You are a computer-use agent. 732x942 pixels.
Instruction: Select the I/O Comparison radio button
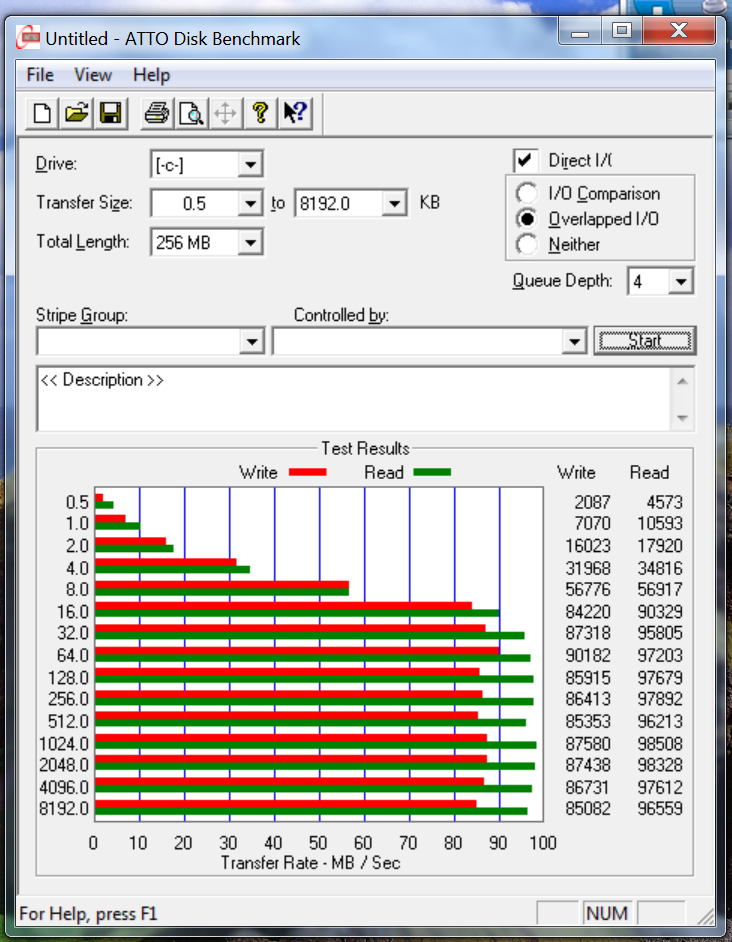coord(527,193)
